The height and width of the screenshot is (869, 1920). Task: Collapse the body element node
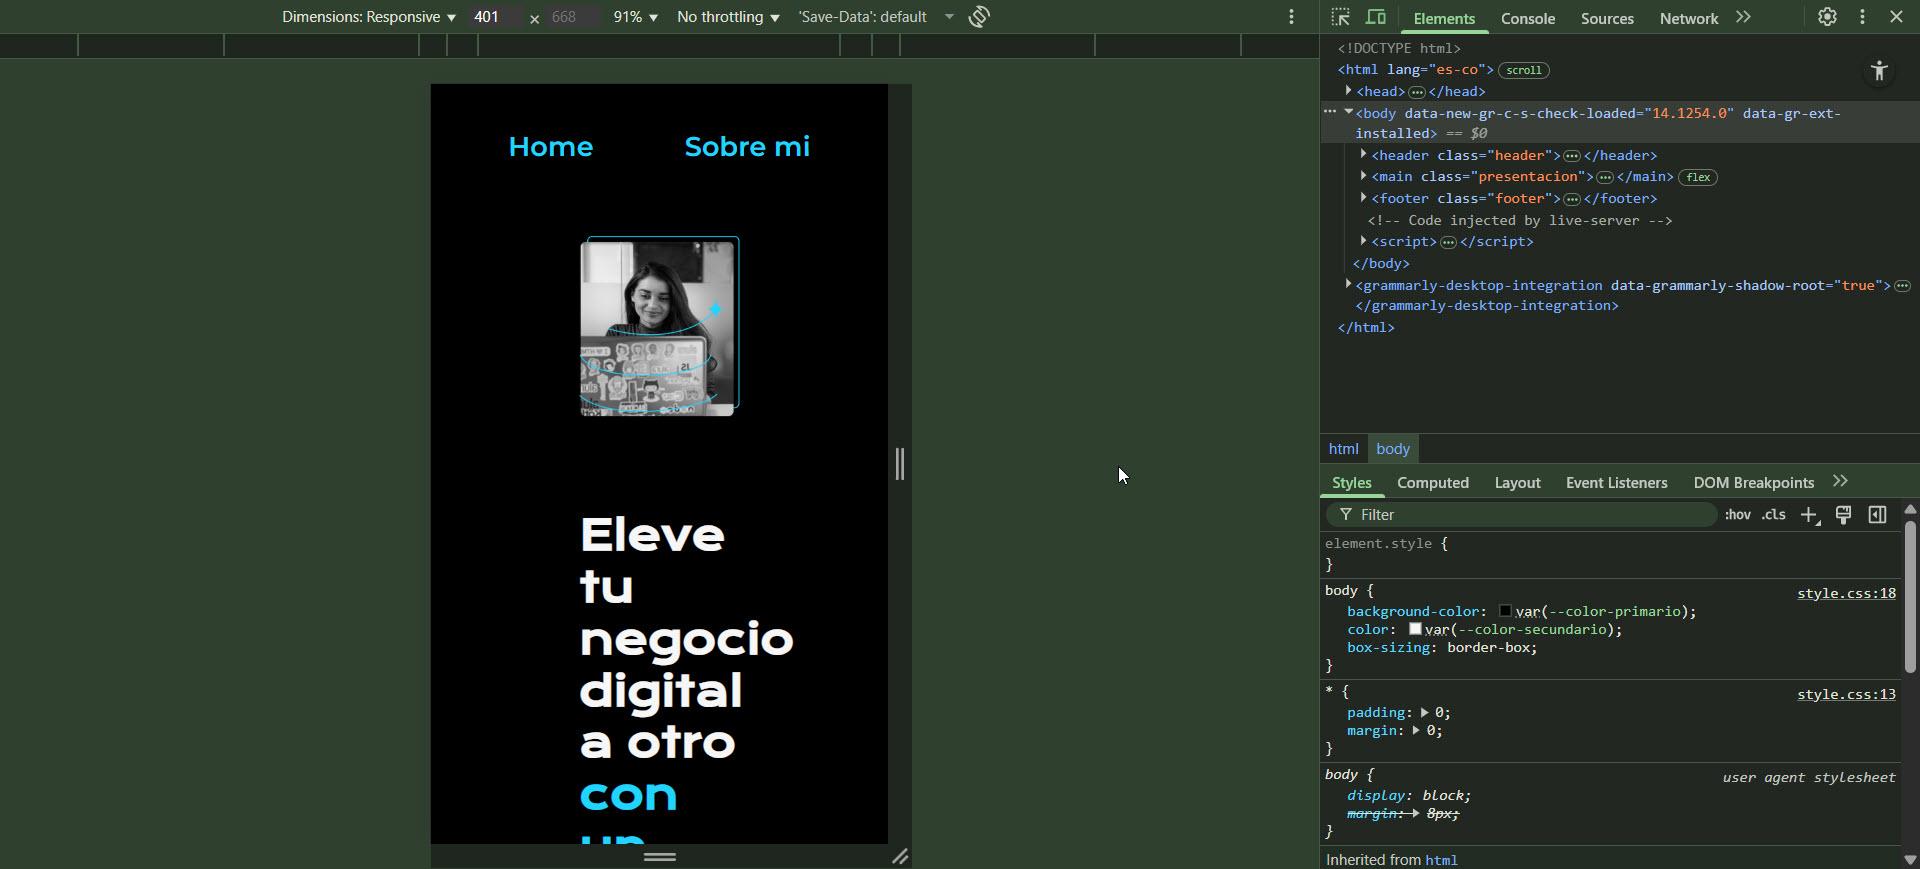[x=1348, y=112]
